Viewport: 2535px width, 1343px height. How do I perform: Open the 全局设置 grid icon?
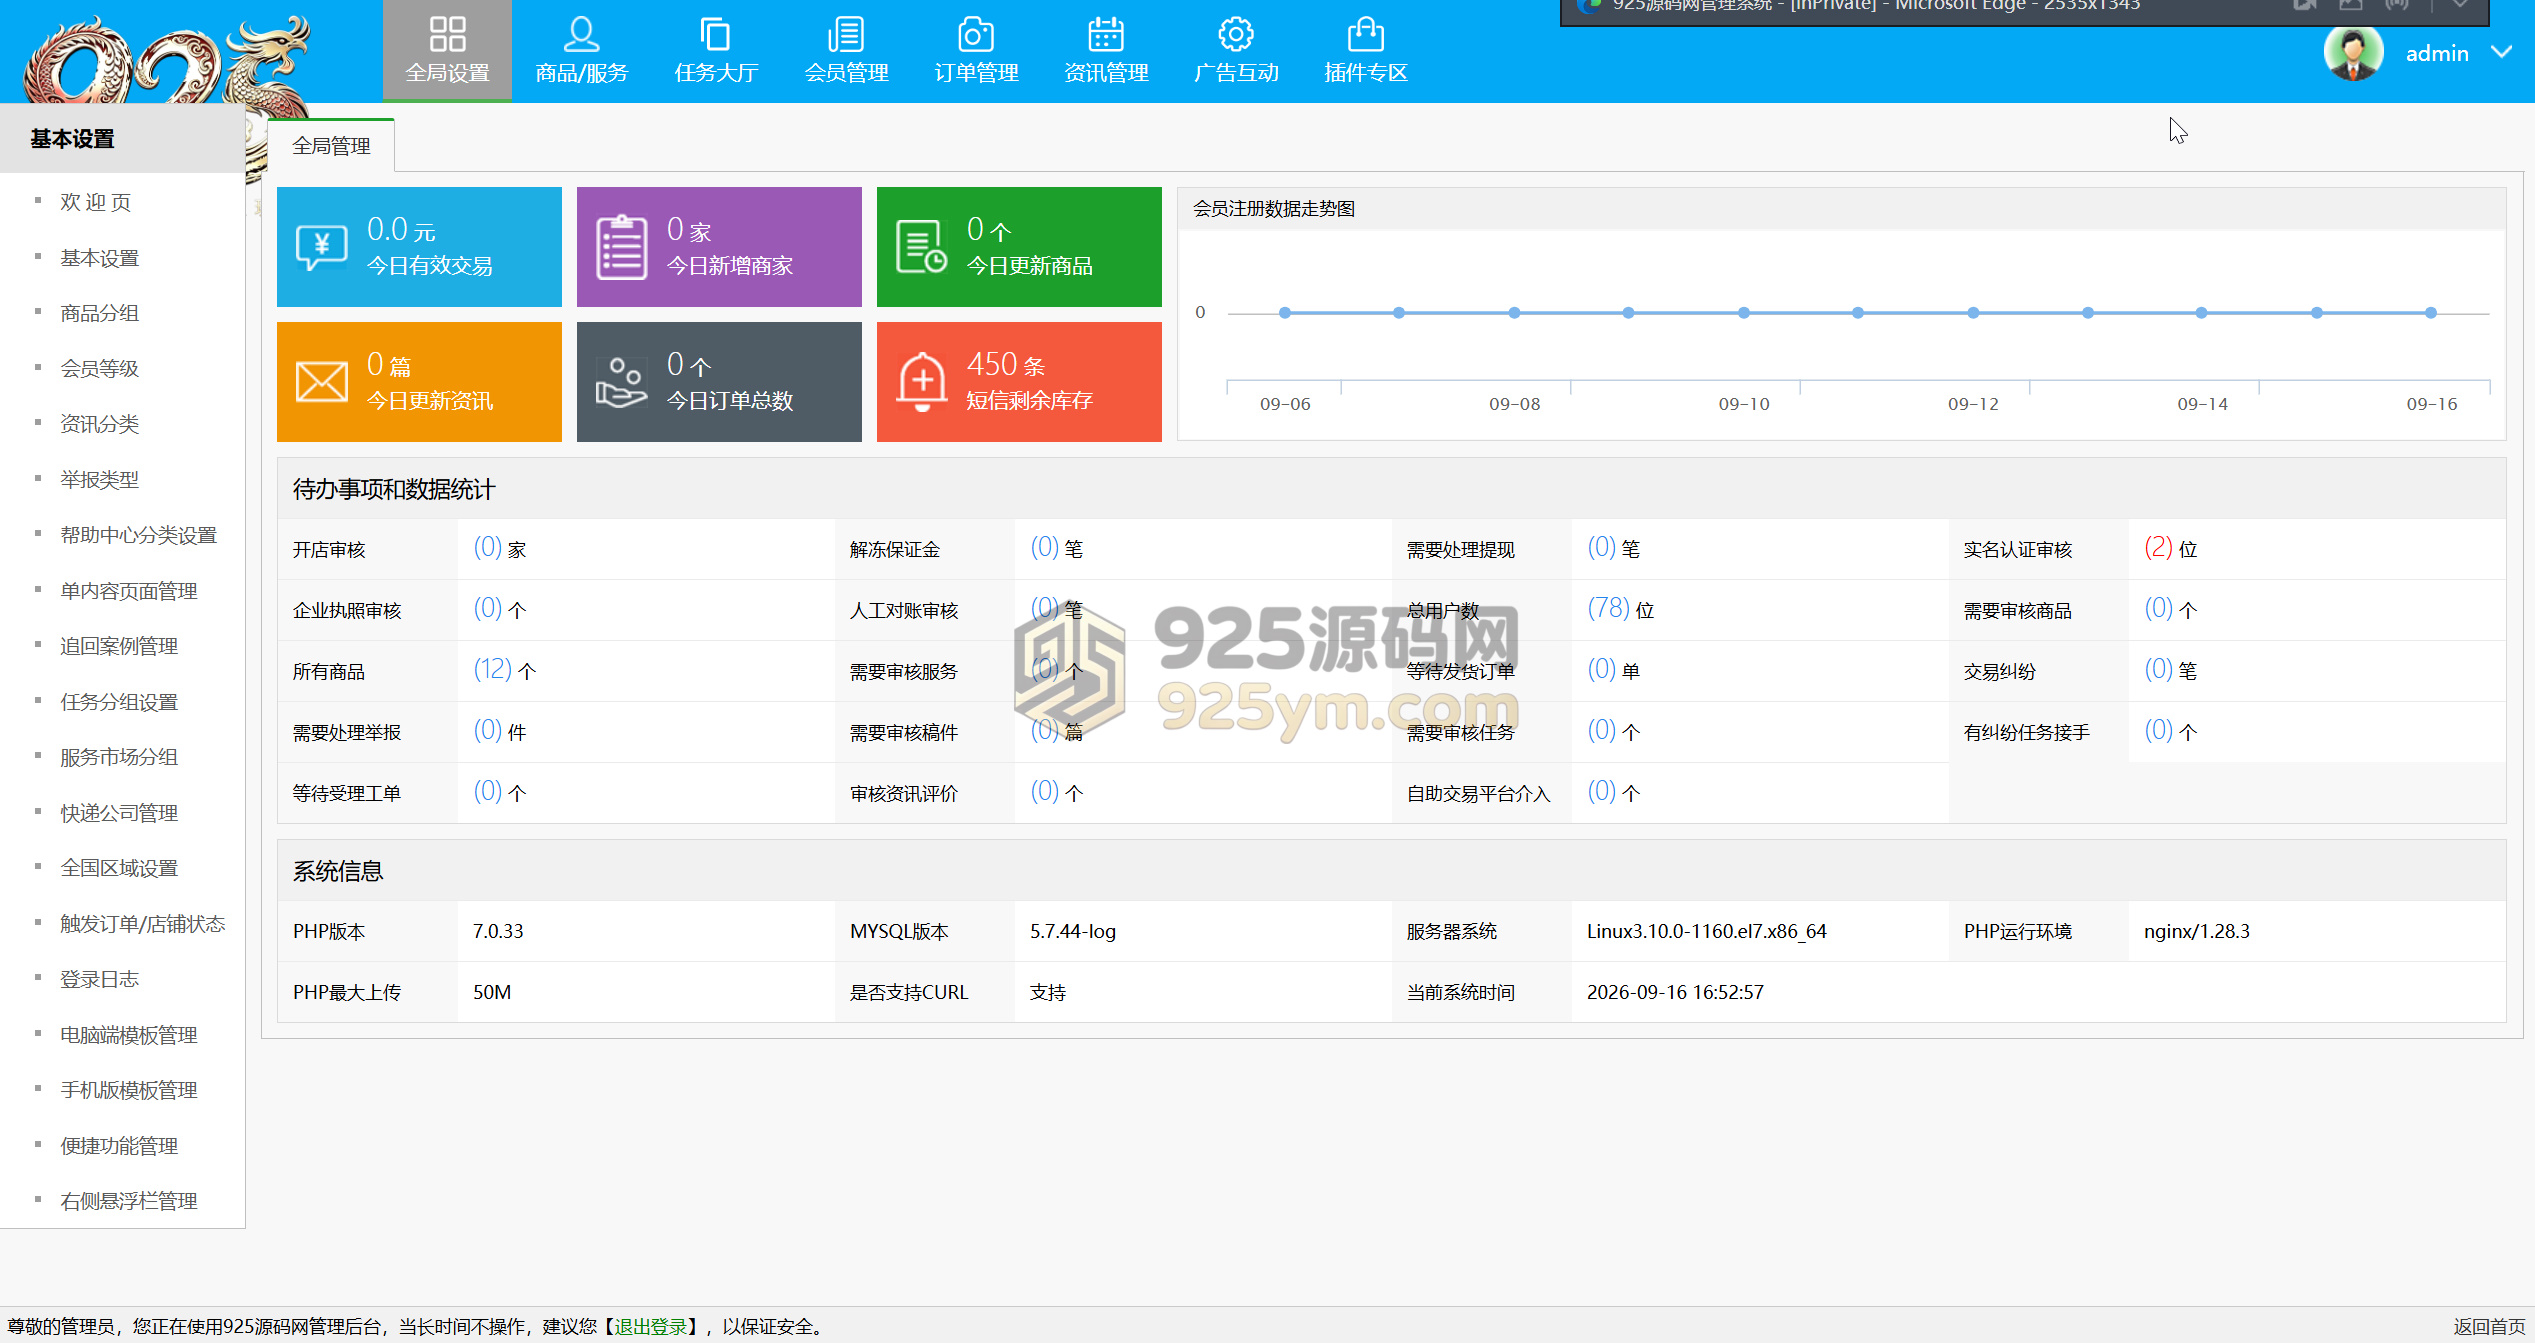click(x=447, y=34)
